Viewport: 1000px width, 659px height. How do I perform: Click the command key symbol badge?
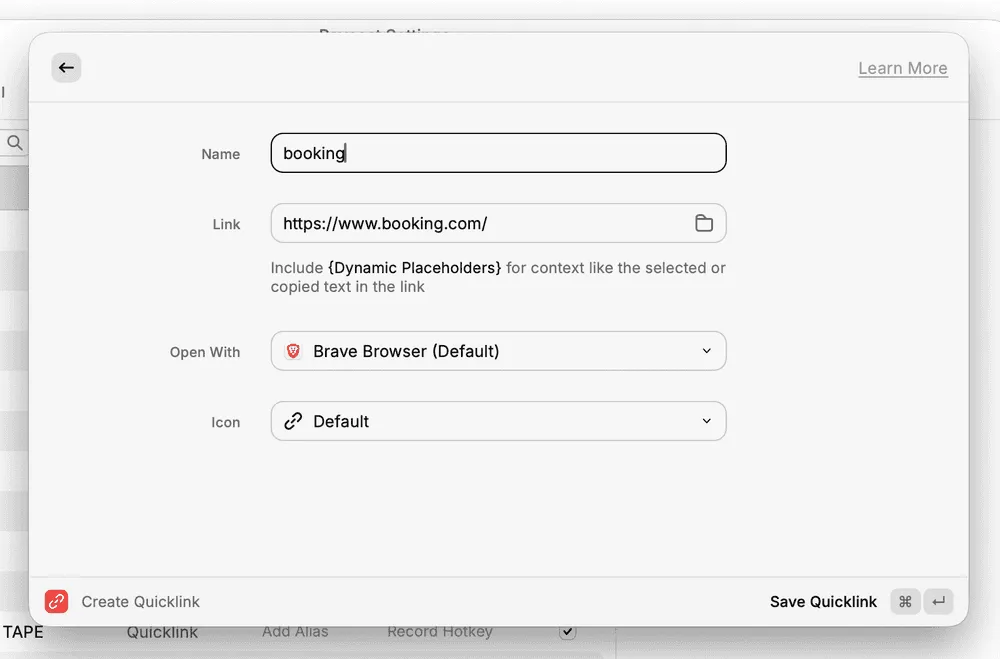click(x=905, y=602)
